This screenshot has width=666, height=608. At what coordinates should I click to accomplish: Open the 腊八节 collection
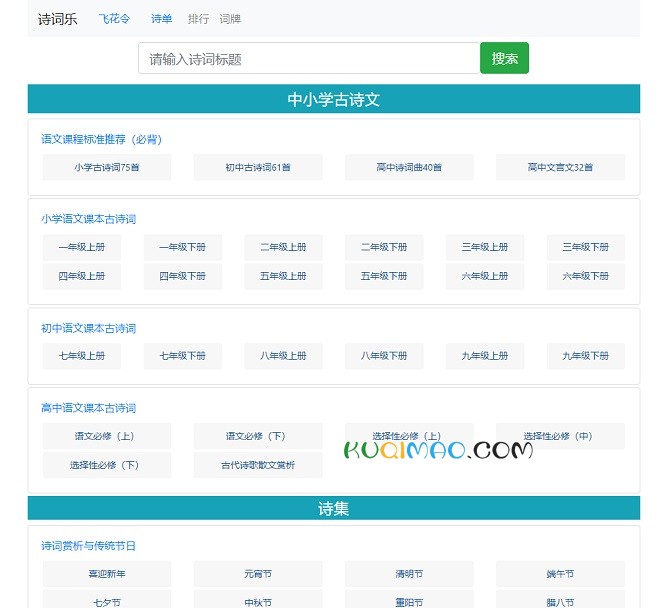pyautogui.click(x=560, y=600)
